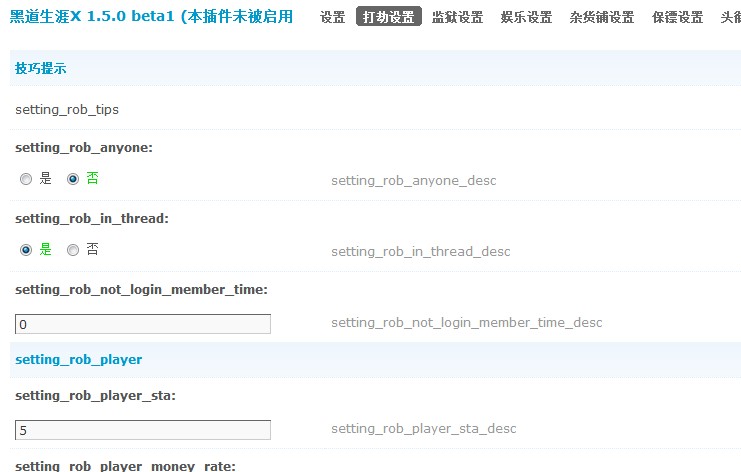Click the setting_rob_tips text
The height and width of the screenshot is (472, 741).
point(67,110)
